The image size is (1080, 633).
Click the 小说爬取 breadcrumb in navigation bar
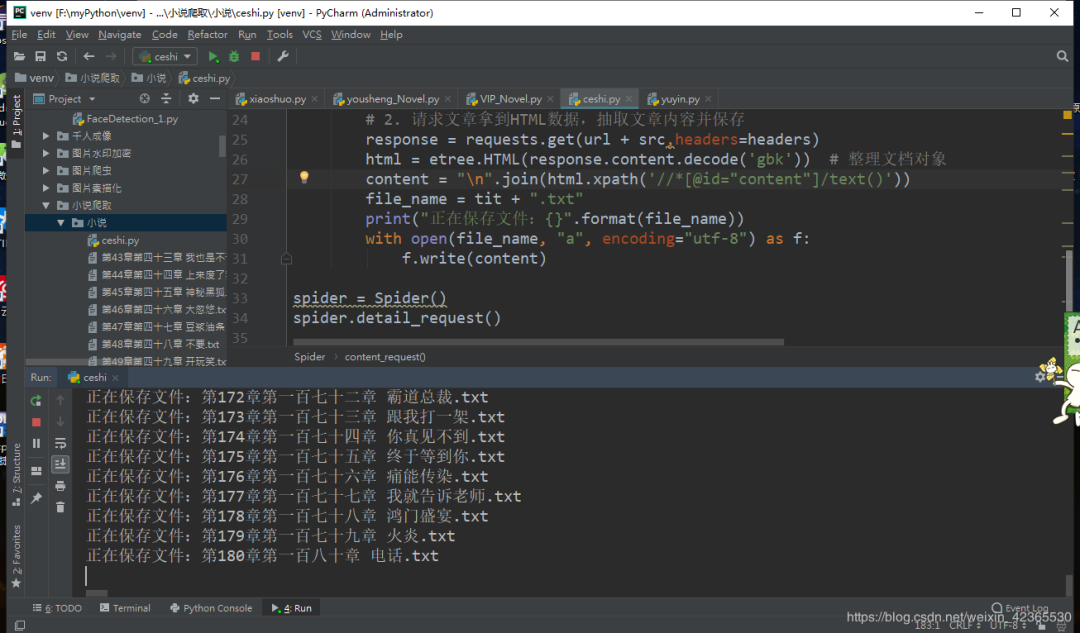click(x=93, y=78)
